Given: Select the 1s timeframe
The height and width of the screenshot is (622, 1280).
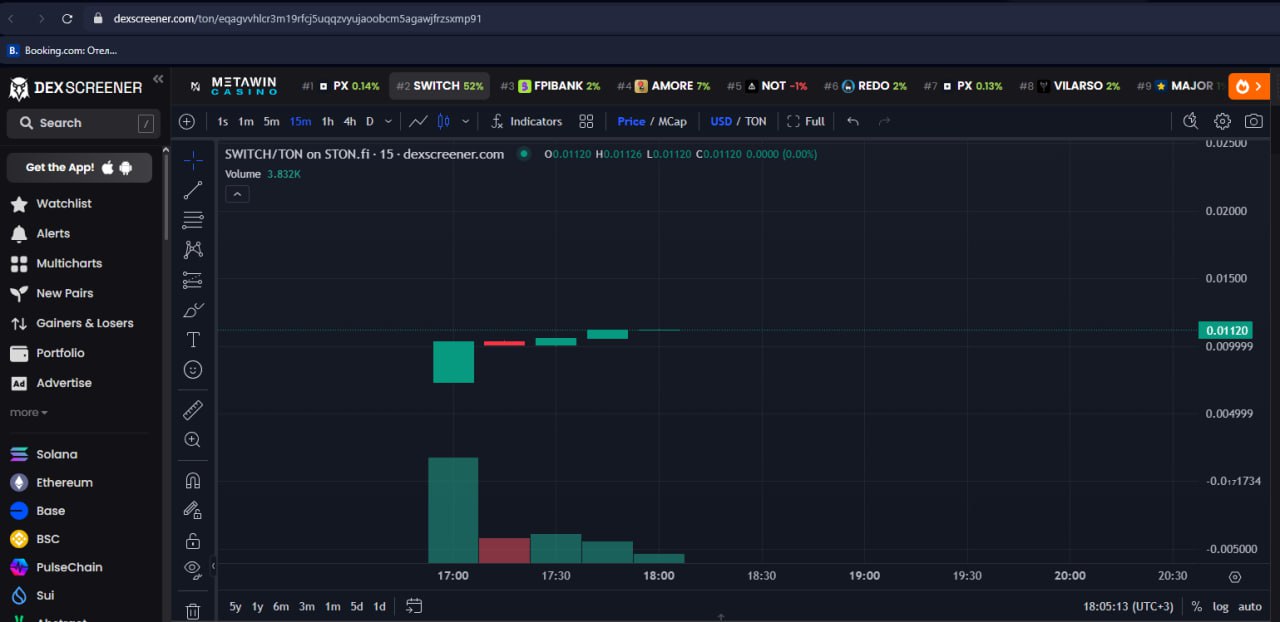Looking at the screenshot, I should coord(223,121).
